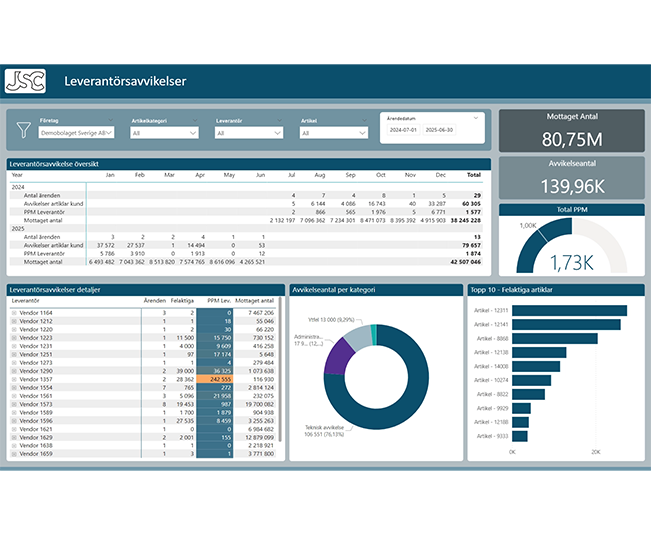Sort by the Ärenden column header
651x535 pixels.
(x=155, y=300)
